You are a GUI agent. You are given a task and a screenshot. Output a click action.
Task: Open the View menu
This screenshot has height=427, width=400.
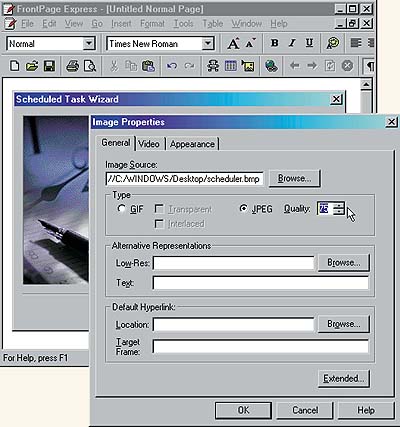pos(74,24)
